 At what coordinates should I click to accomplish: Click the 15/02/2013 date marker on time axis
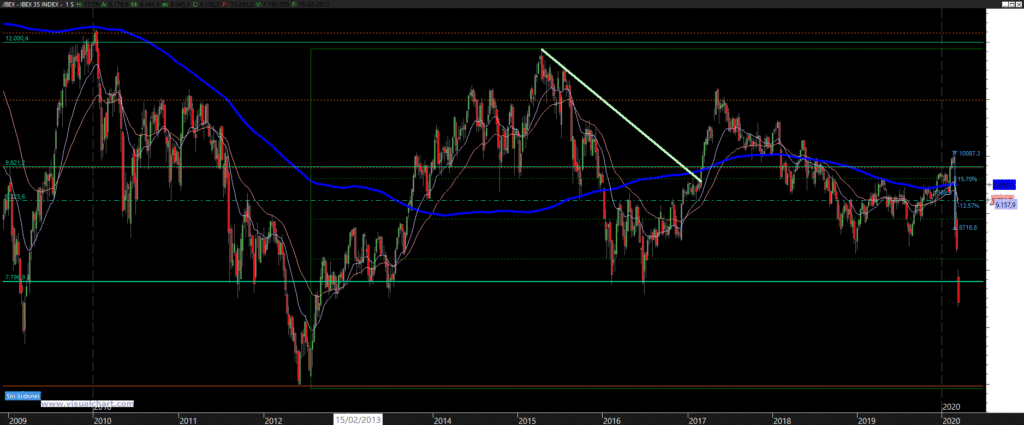[x=358, y=419]
